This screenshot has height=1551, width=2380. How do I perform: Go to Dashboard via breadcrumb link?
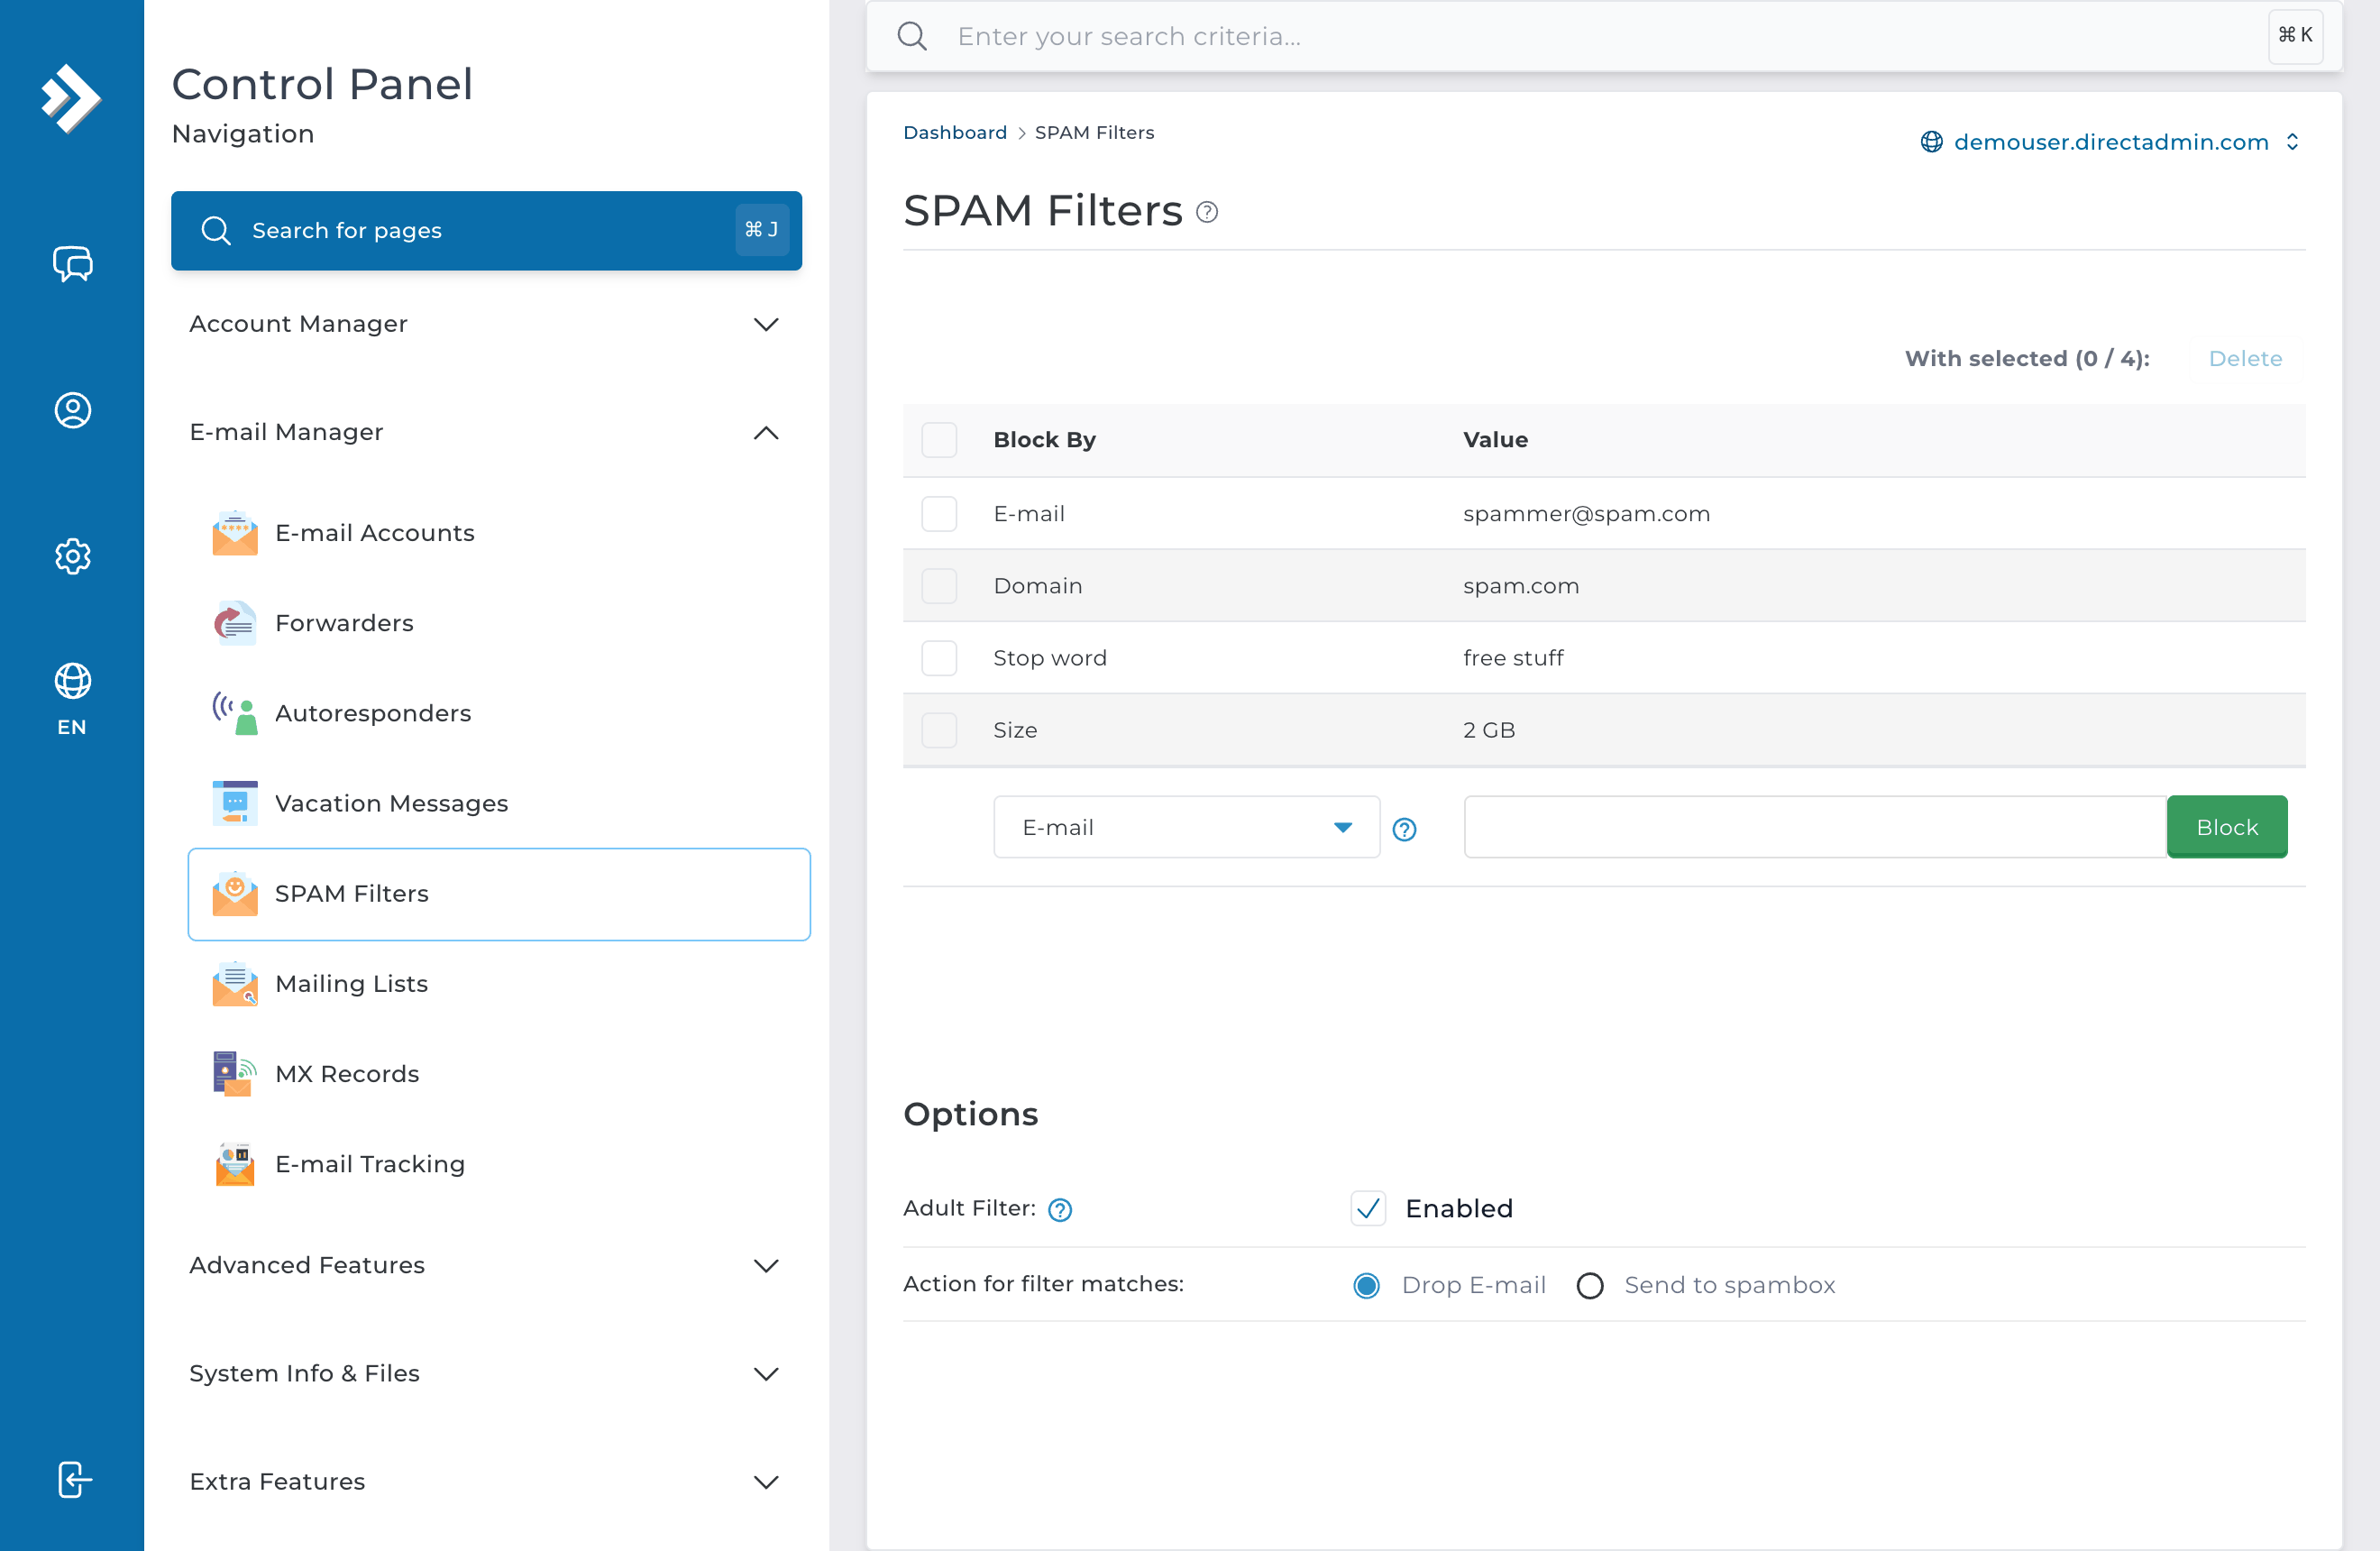point(955,133)
